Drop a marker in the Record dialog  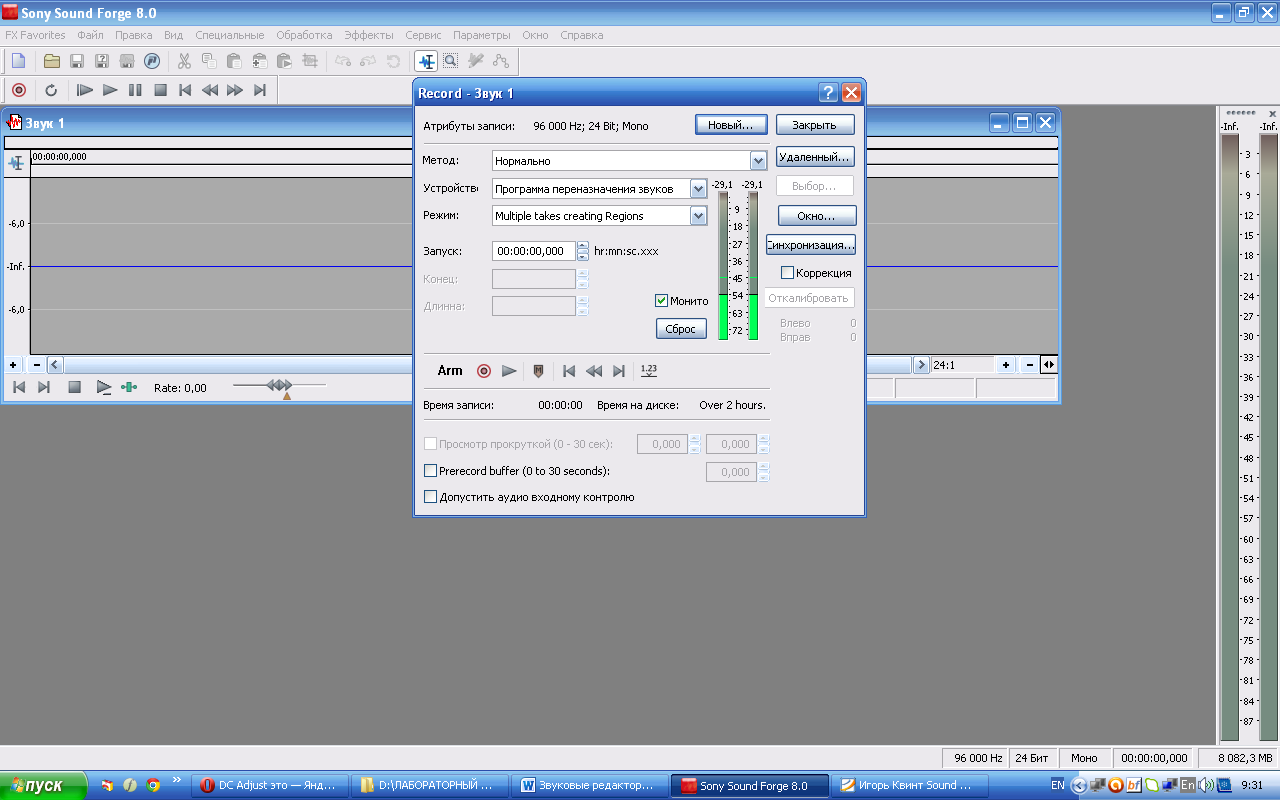pos(539,371)
